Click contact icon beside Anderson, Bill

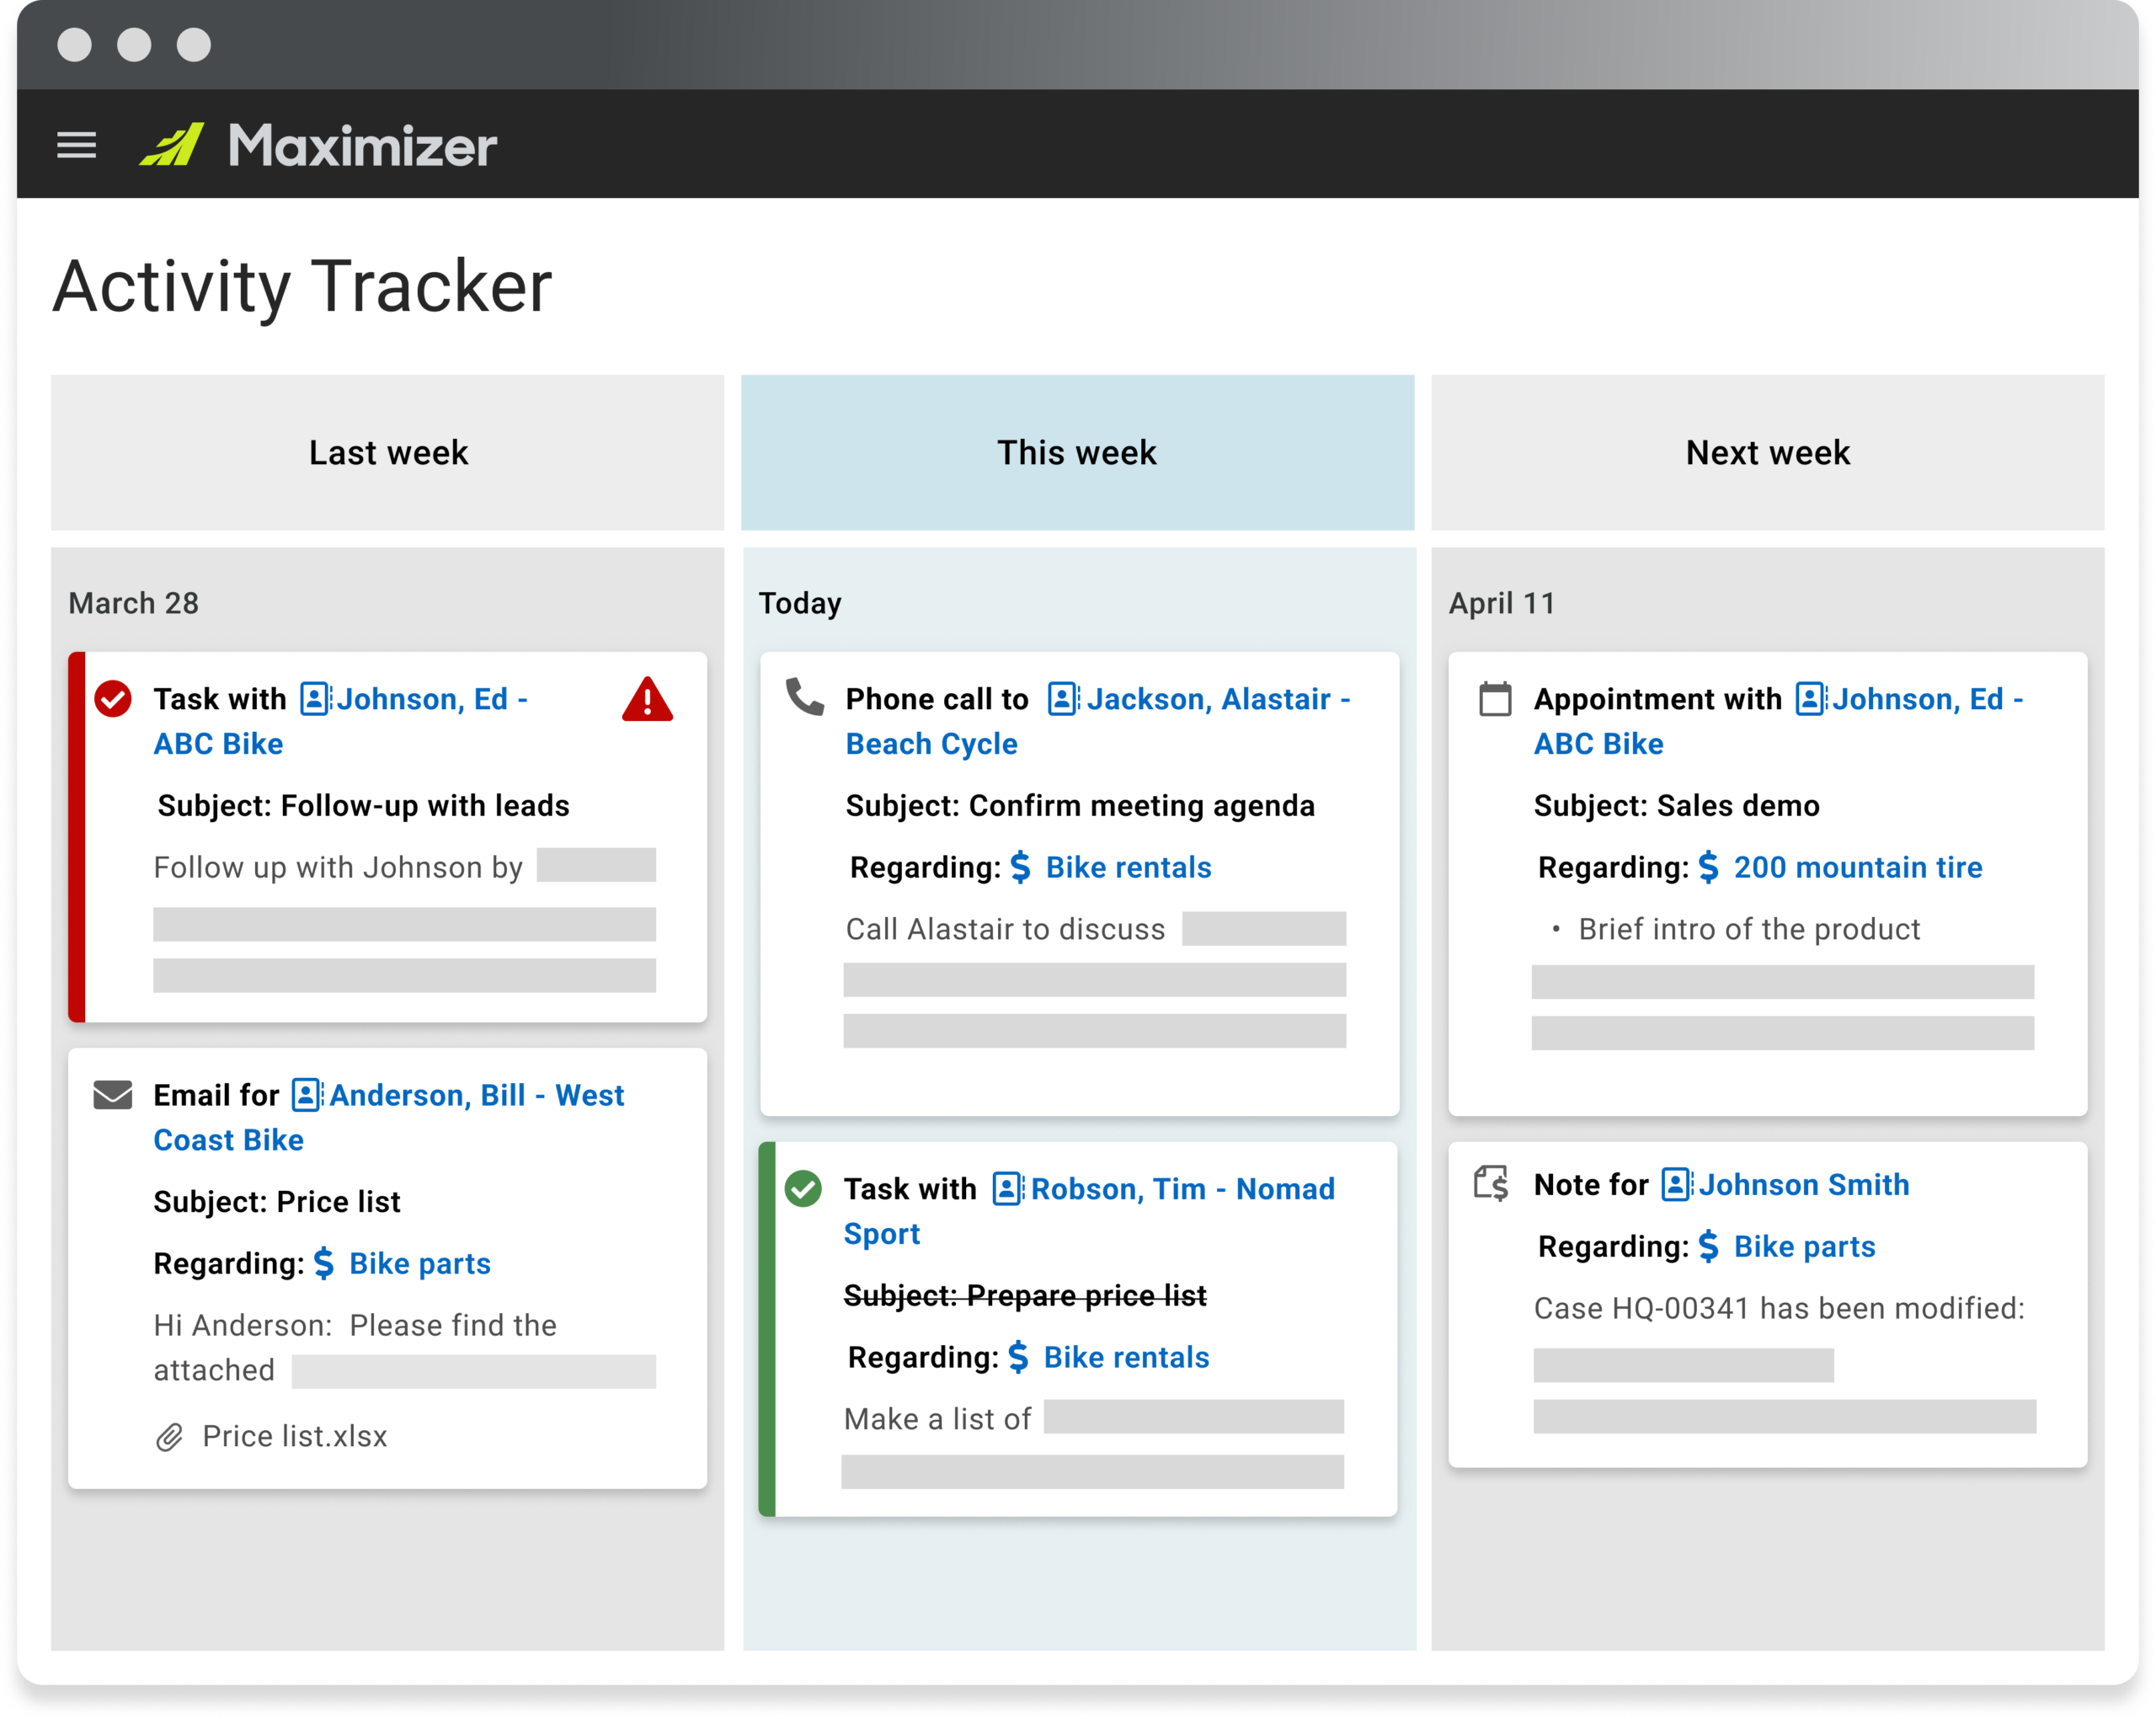point(306,1094)
